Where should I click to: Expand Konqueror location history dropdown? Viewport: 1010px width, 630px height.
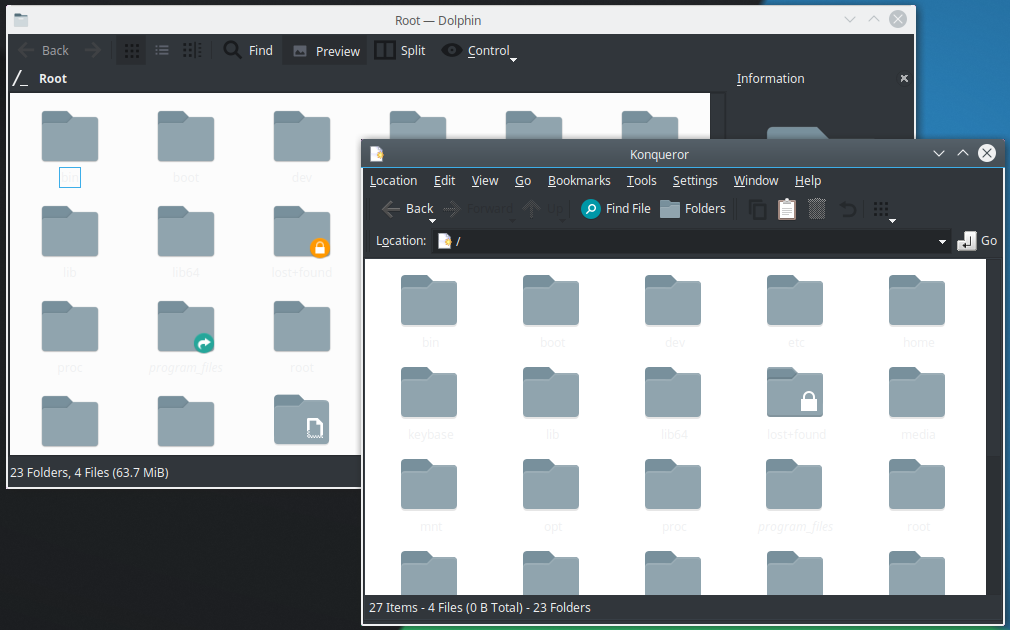[x=942, y=242]
